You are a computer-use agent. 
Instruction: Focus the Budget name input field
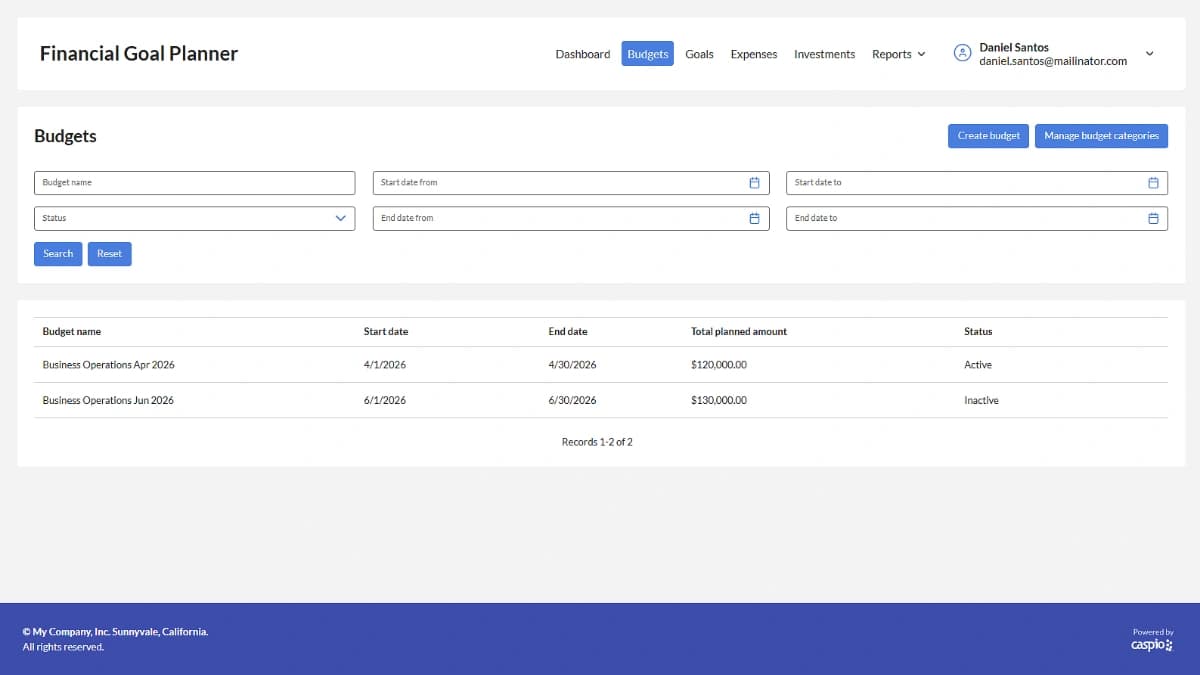(x=195, y=183)
